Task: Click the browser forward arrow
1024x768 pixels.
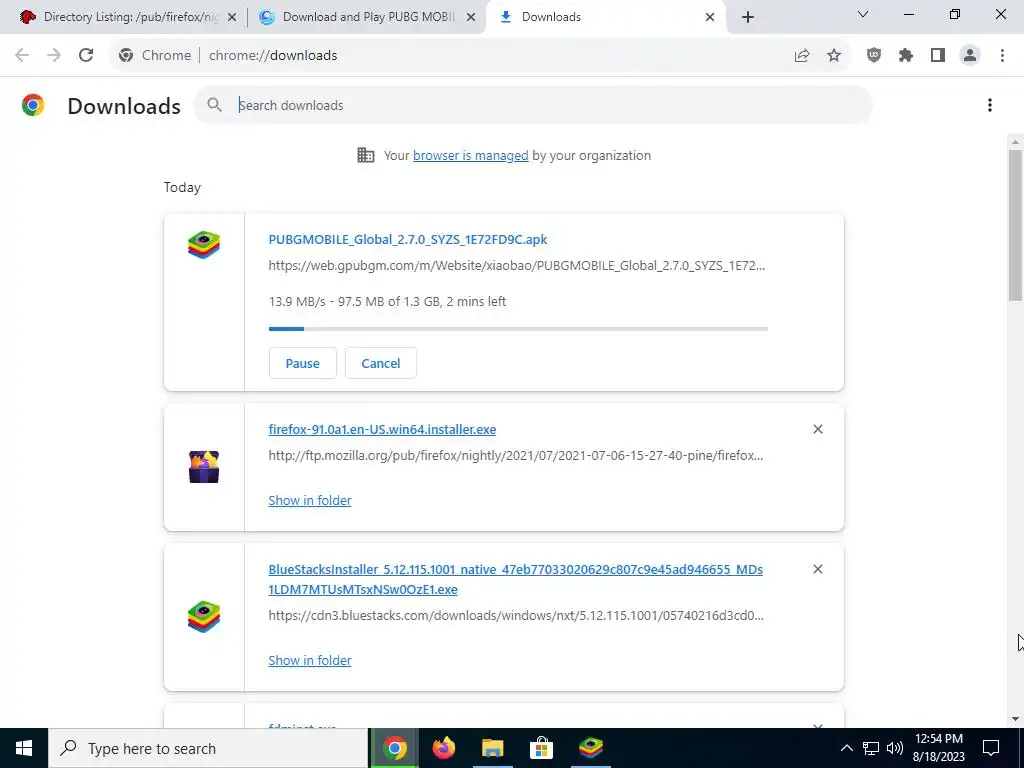Action: [x=54, y=56]
